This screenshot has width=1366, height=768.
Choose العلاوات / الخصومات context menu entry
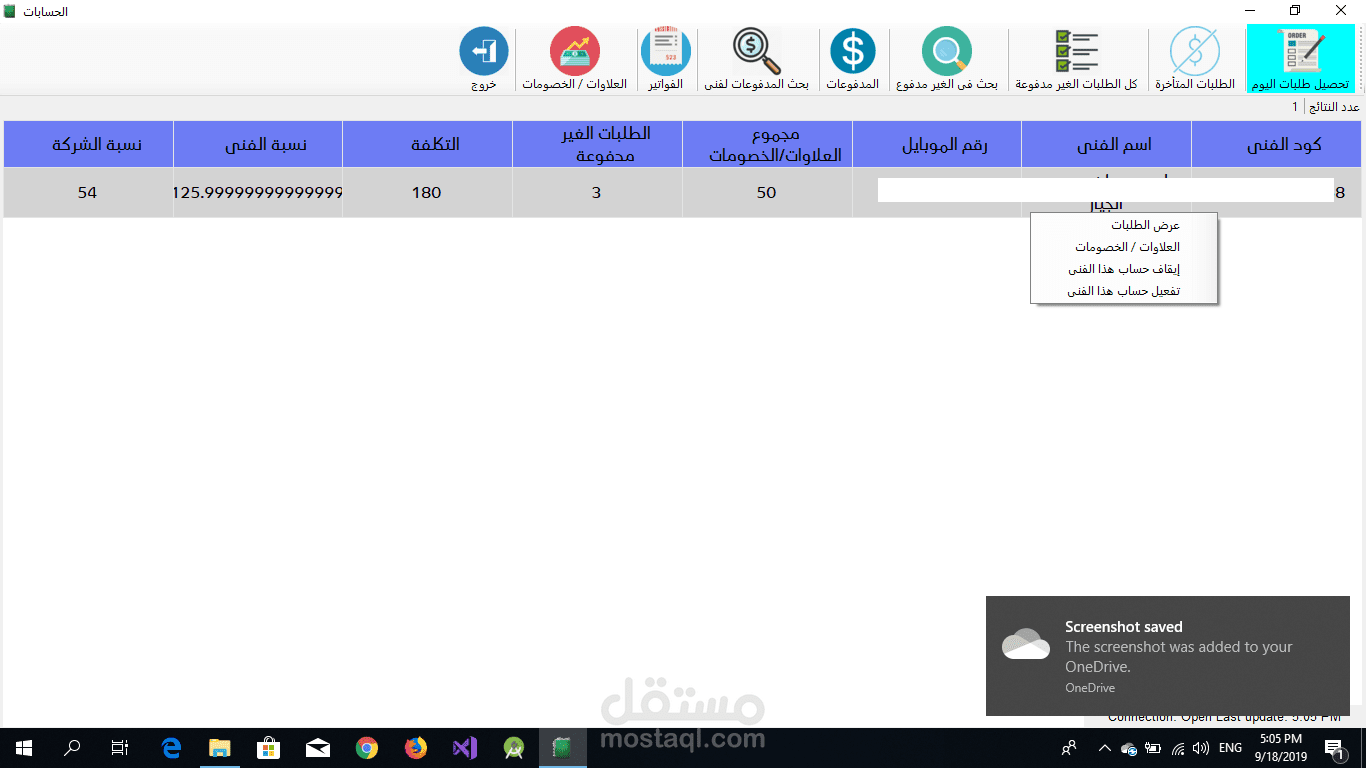1124,247
